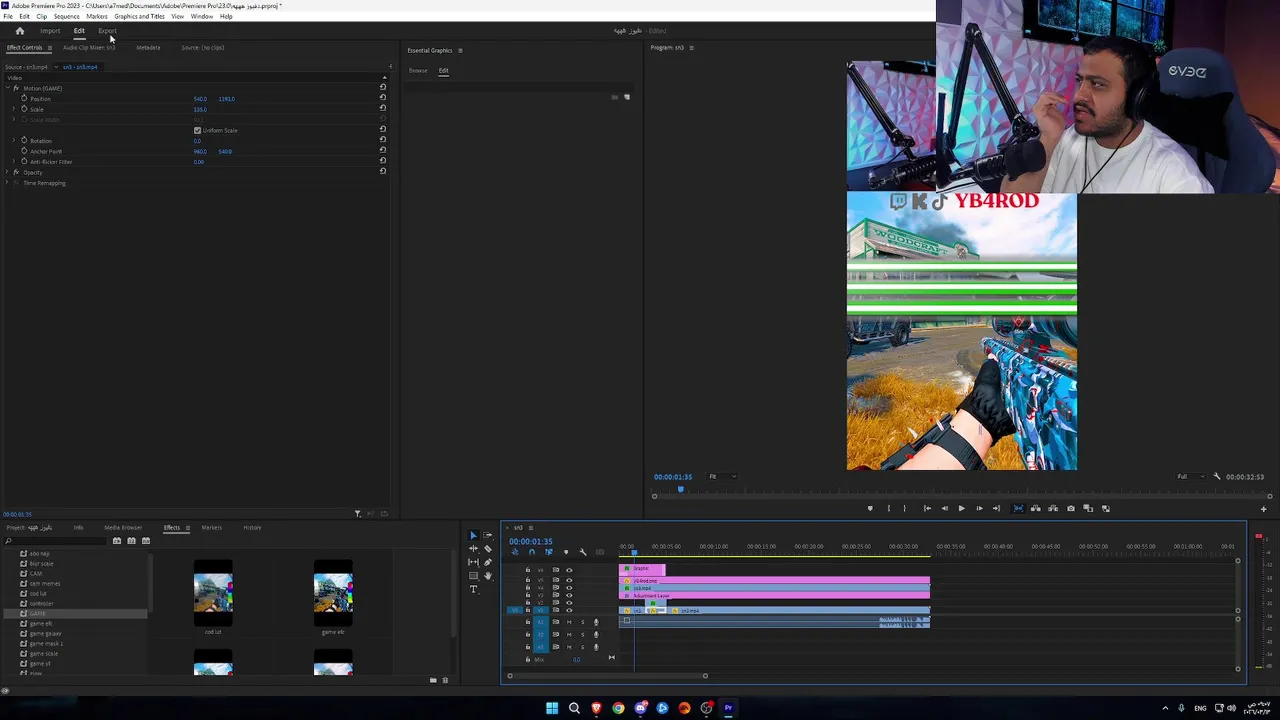Screen dimensions: 1280x720
Task: Open the File menu
Action: coord(8,16)
